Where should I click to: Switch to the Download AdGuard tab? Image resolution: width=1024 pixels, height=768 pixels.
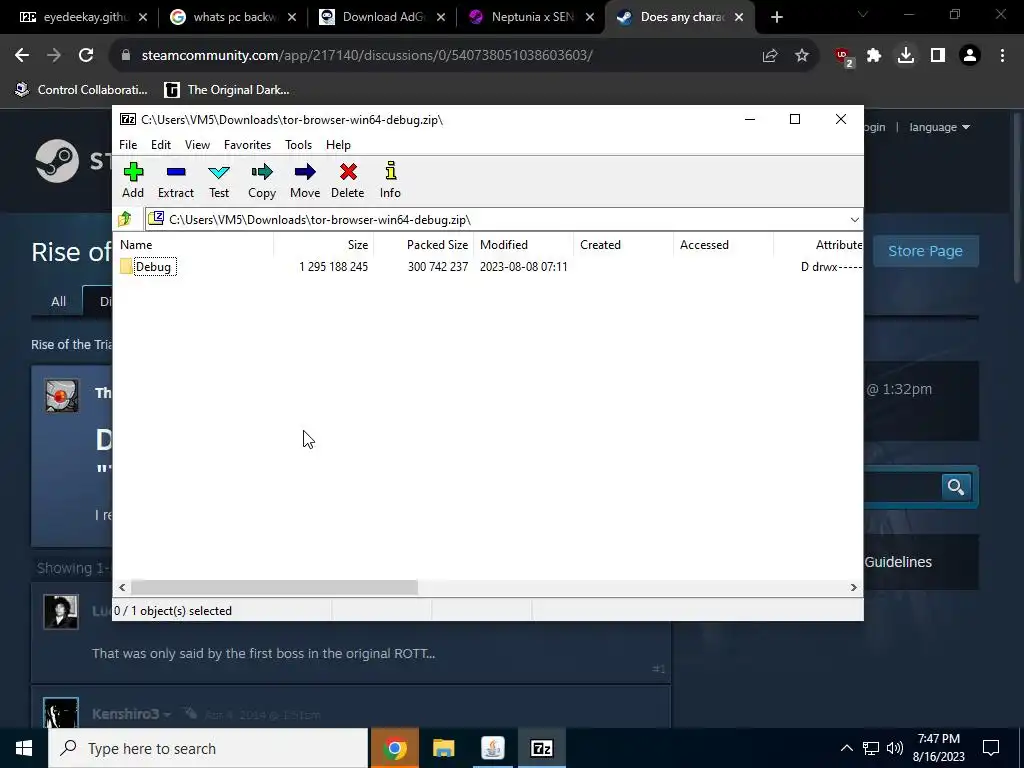pos(382,17)
